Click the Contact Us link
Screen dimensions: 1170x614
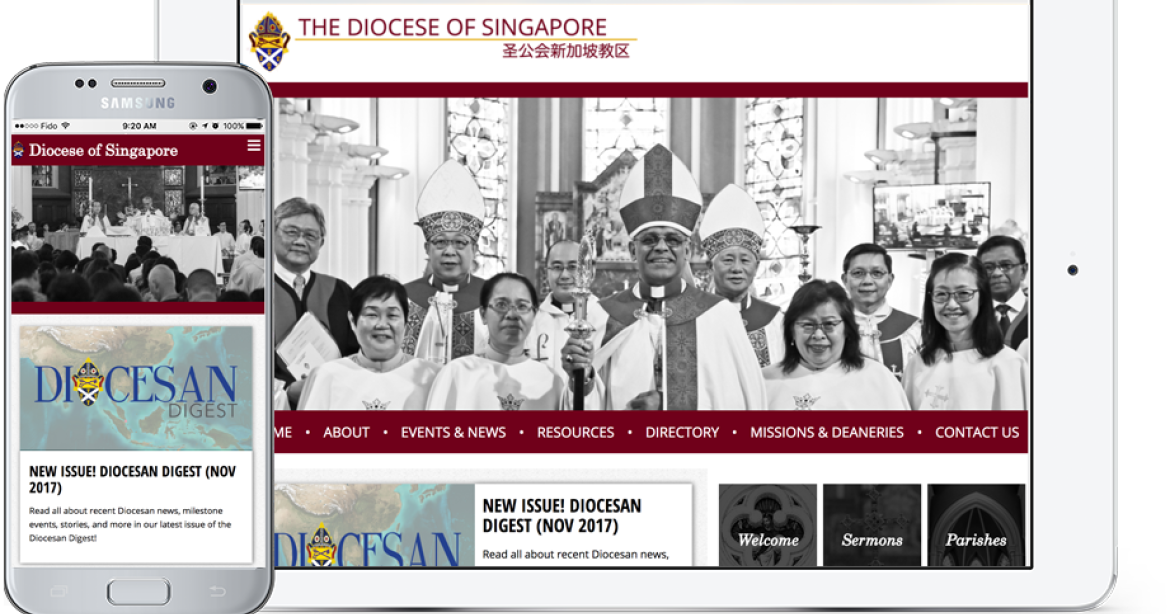[977, 432]
